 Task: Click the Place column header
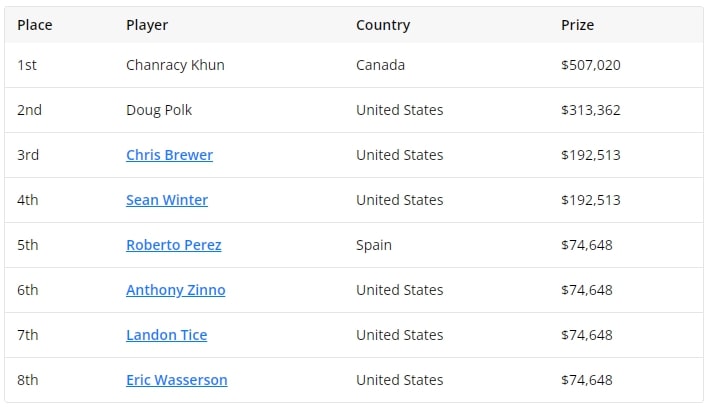pos(35,25)
